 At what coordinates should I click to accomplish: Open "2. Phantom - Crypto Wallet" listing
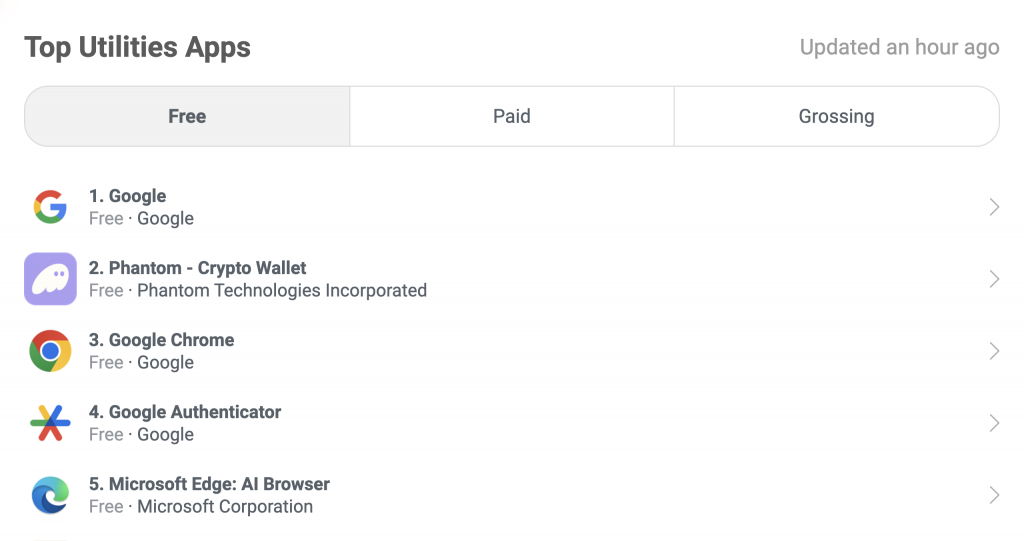[197, 268]
